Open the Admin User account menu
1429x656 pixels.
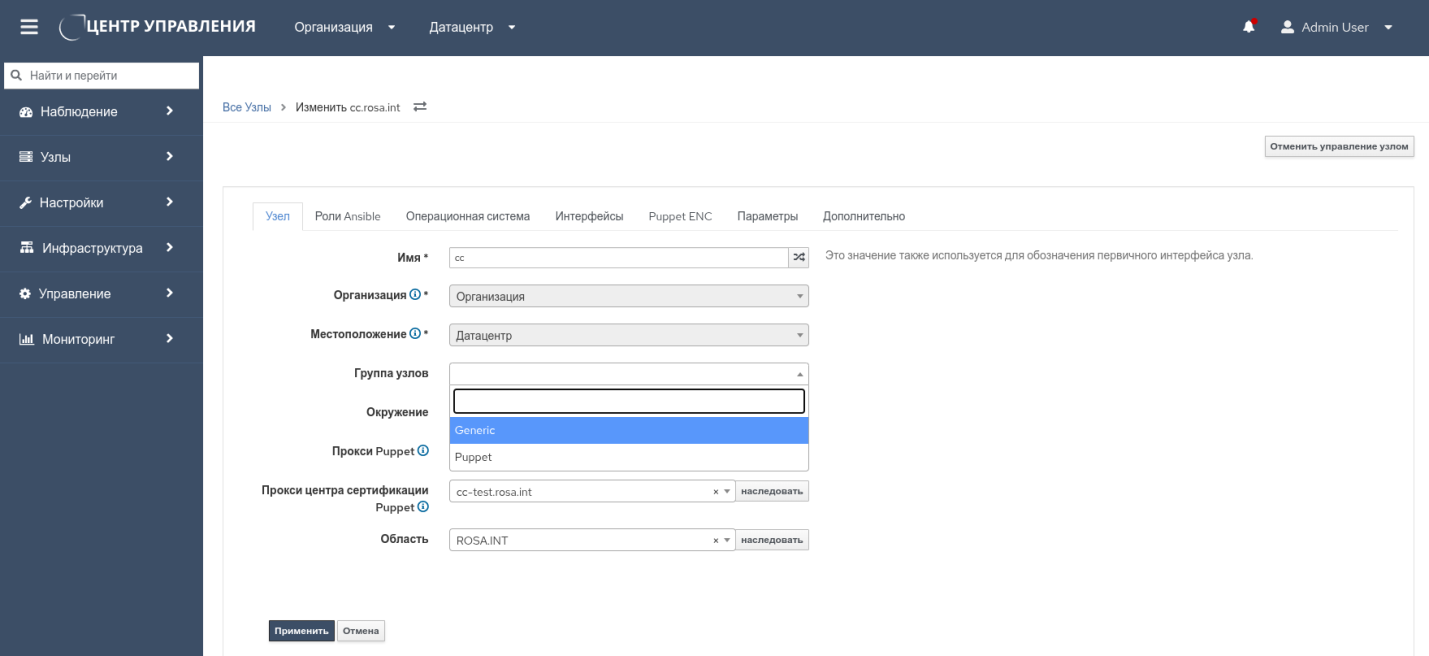[x=1337, y=27]
